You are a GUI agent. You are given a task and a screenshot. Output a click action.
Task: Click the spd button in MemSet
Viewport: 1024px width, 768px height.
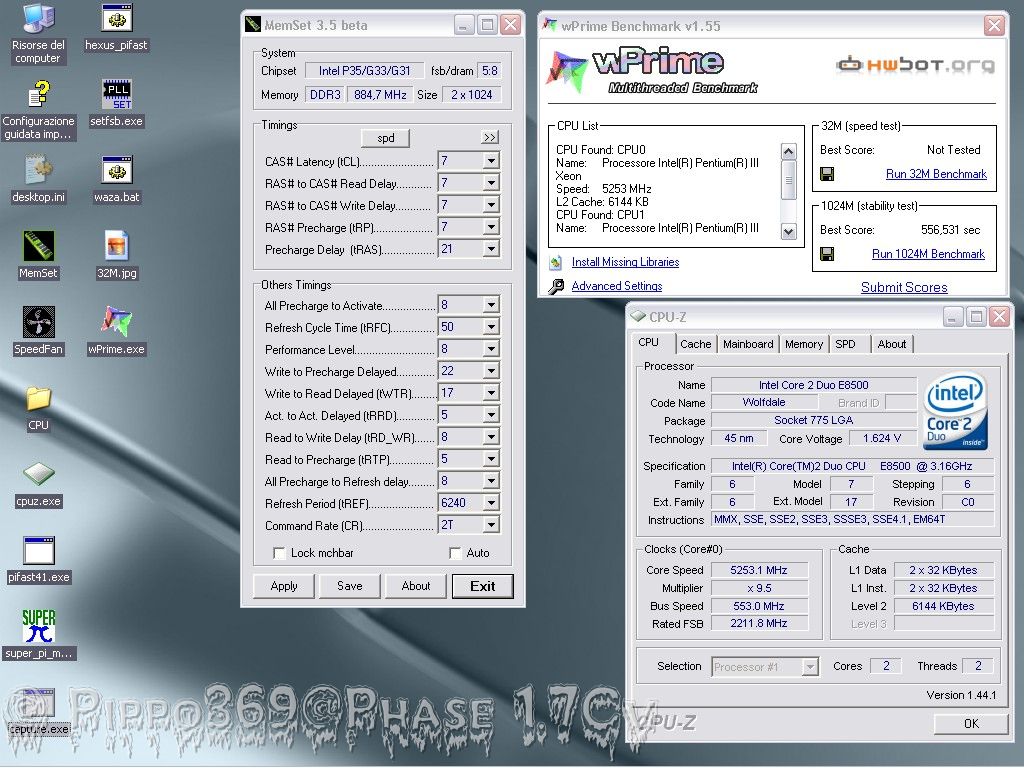coord(385,138)
